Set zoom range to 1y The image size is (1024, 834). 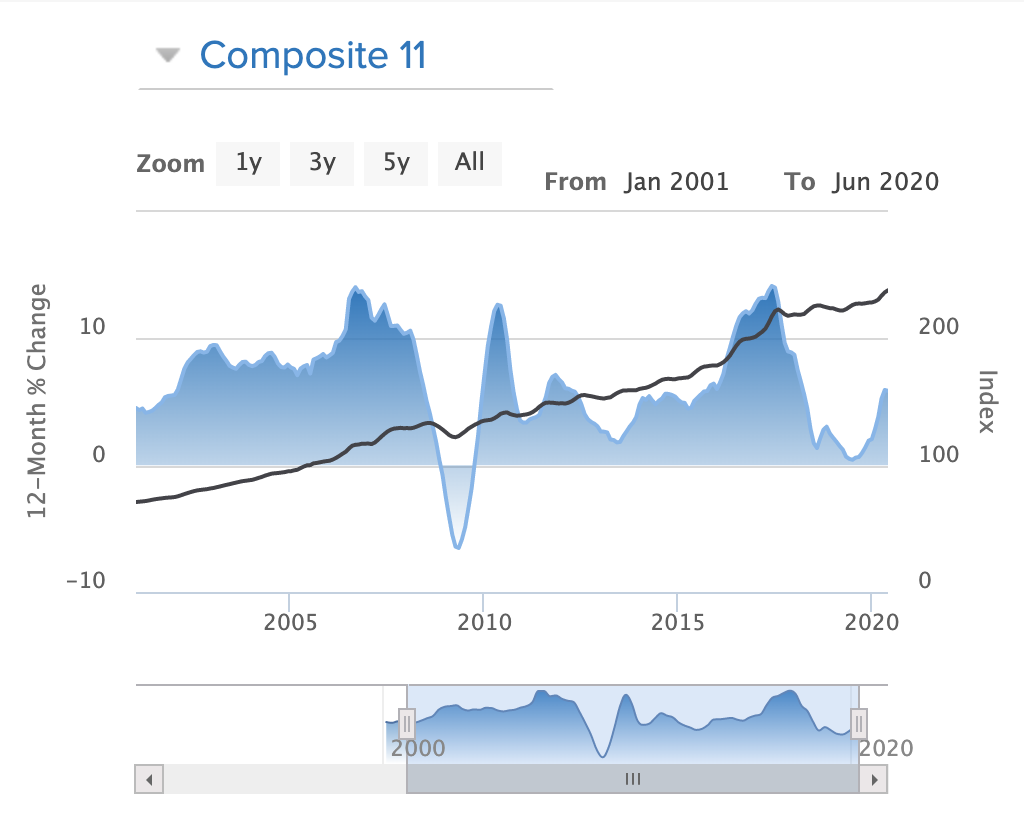tap(249, 163)
